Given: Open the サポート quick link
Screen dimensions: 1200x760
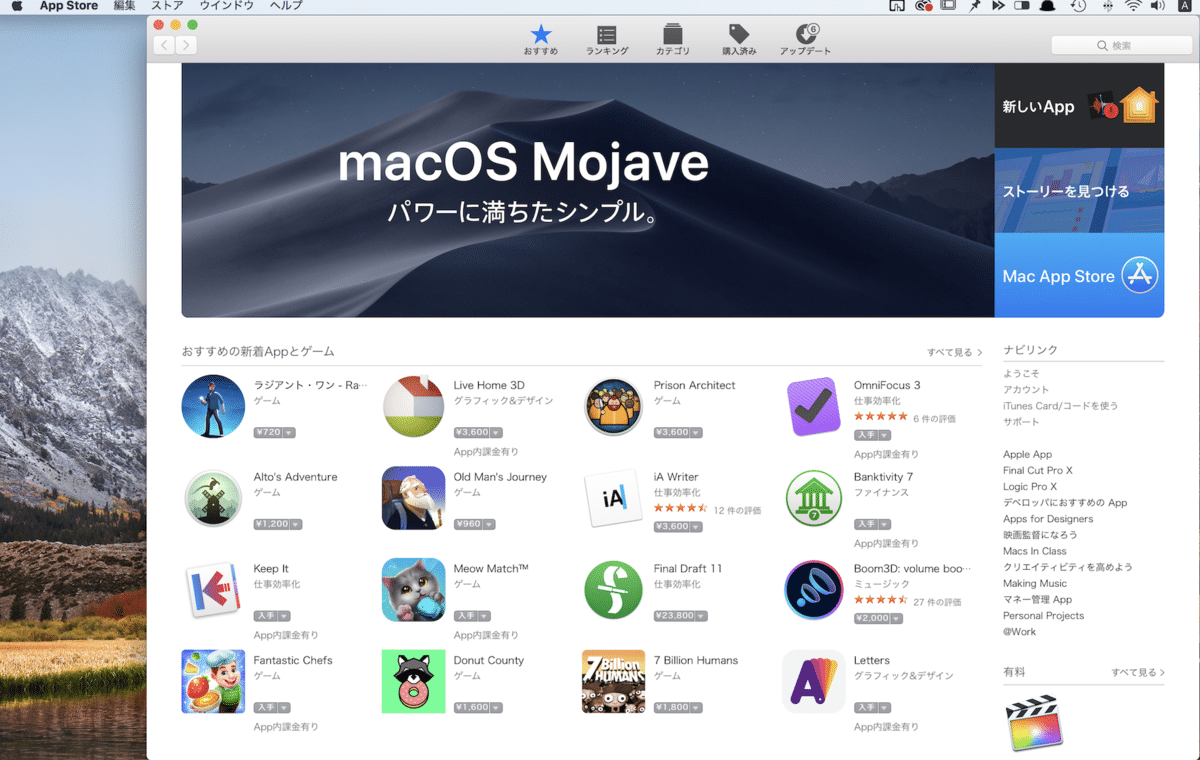Looking at the screenshot, I should pos(1021,422).
